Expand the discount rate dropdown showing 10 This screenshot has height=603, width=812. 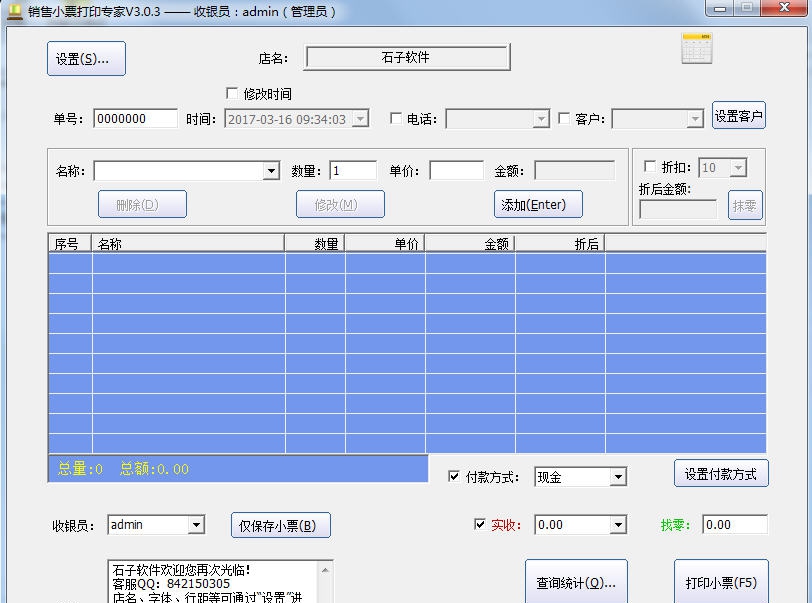coord(736,166)
